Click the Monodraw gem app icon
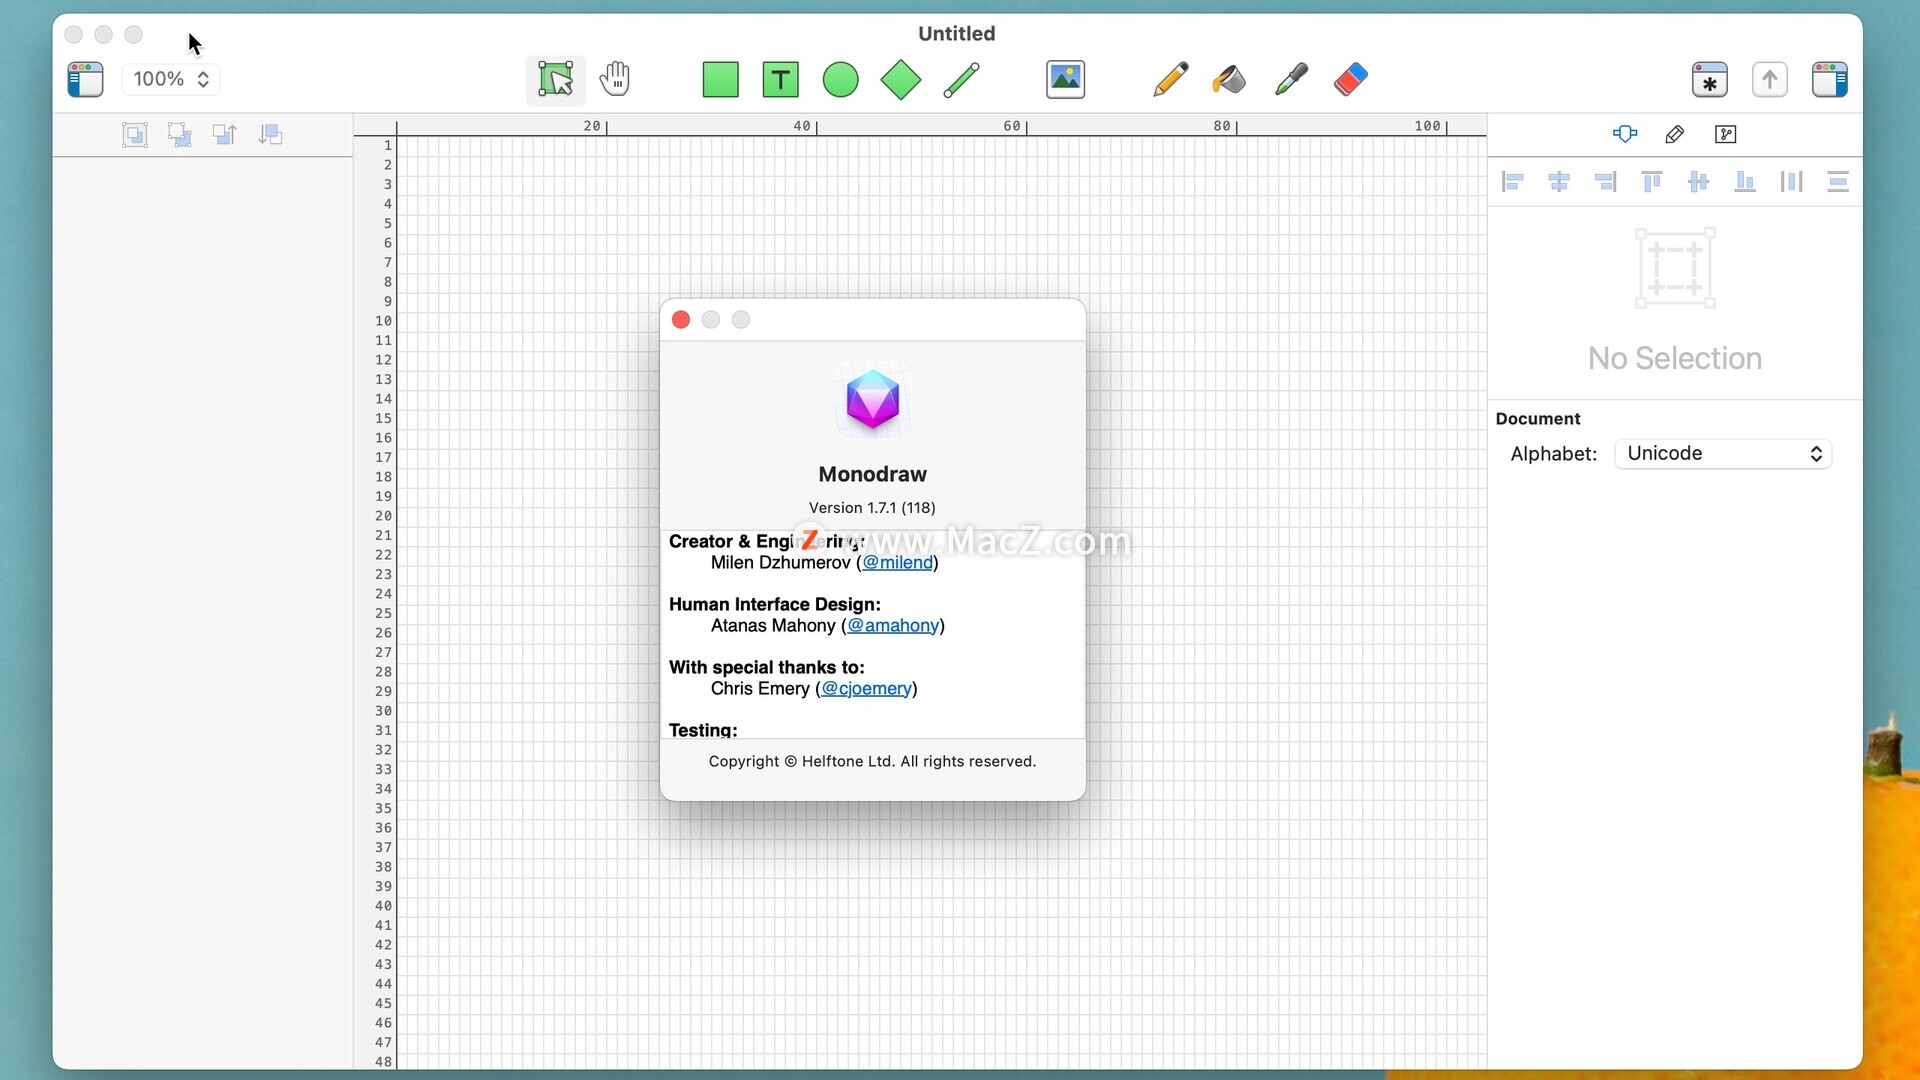This screenshot has height=1080, width=1920. tap(873, 400)
